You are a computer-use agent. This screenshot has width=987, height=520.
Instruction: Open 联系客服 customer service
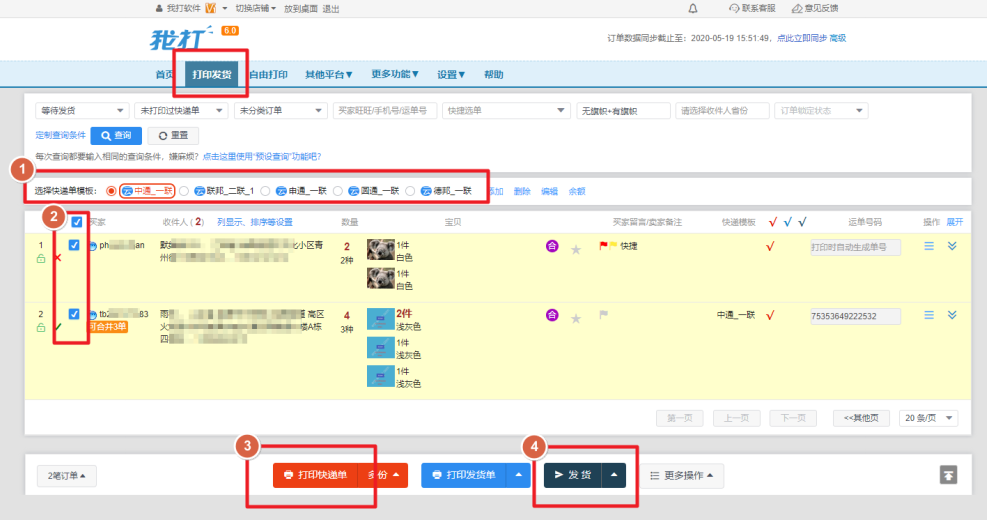point(752,8)
